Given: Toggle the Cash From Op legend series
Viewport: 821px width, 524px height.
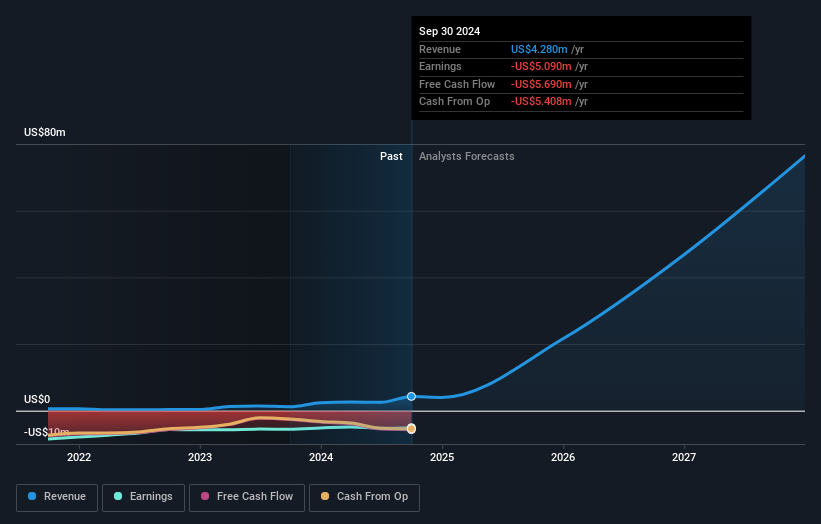Looking at the screenshot, I should tap(364, 497).
